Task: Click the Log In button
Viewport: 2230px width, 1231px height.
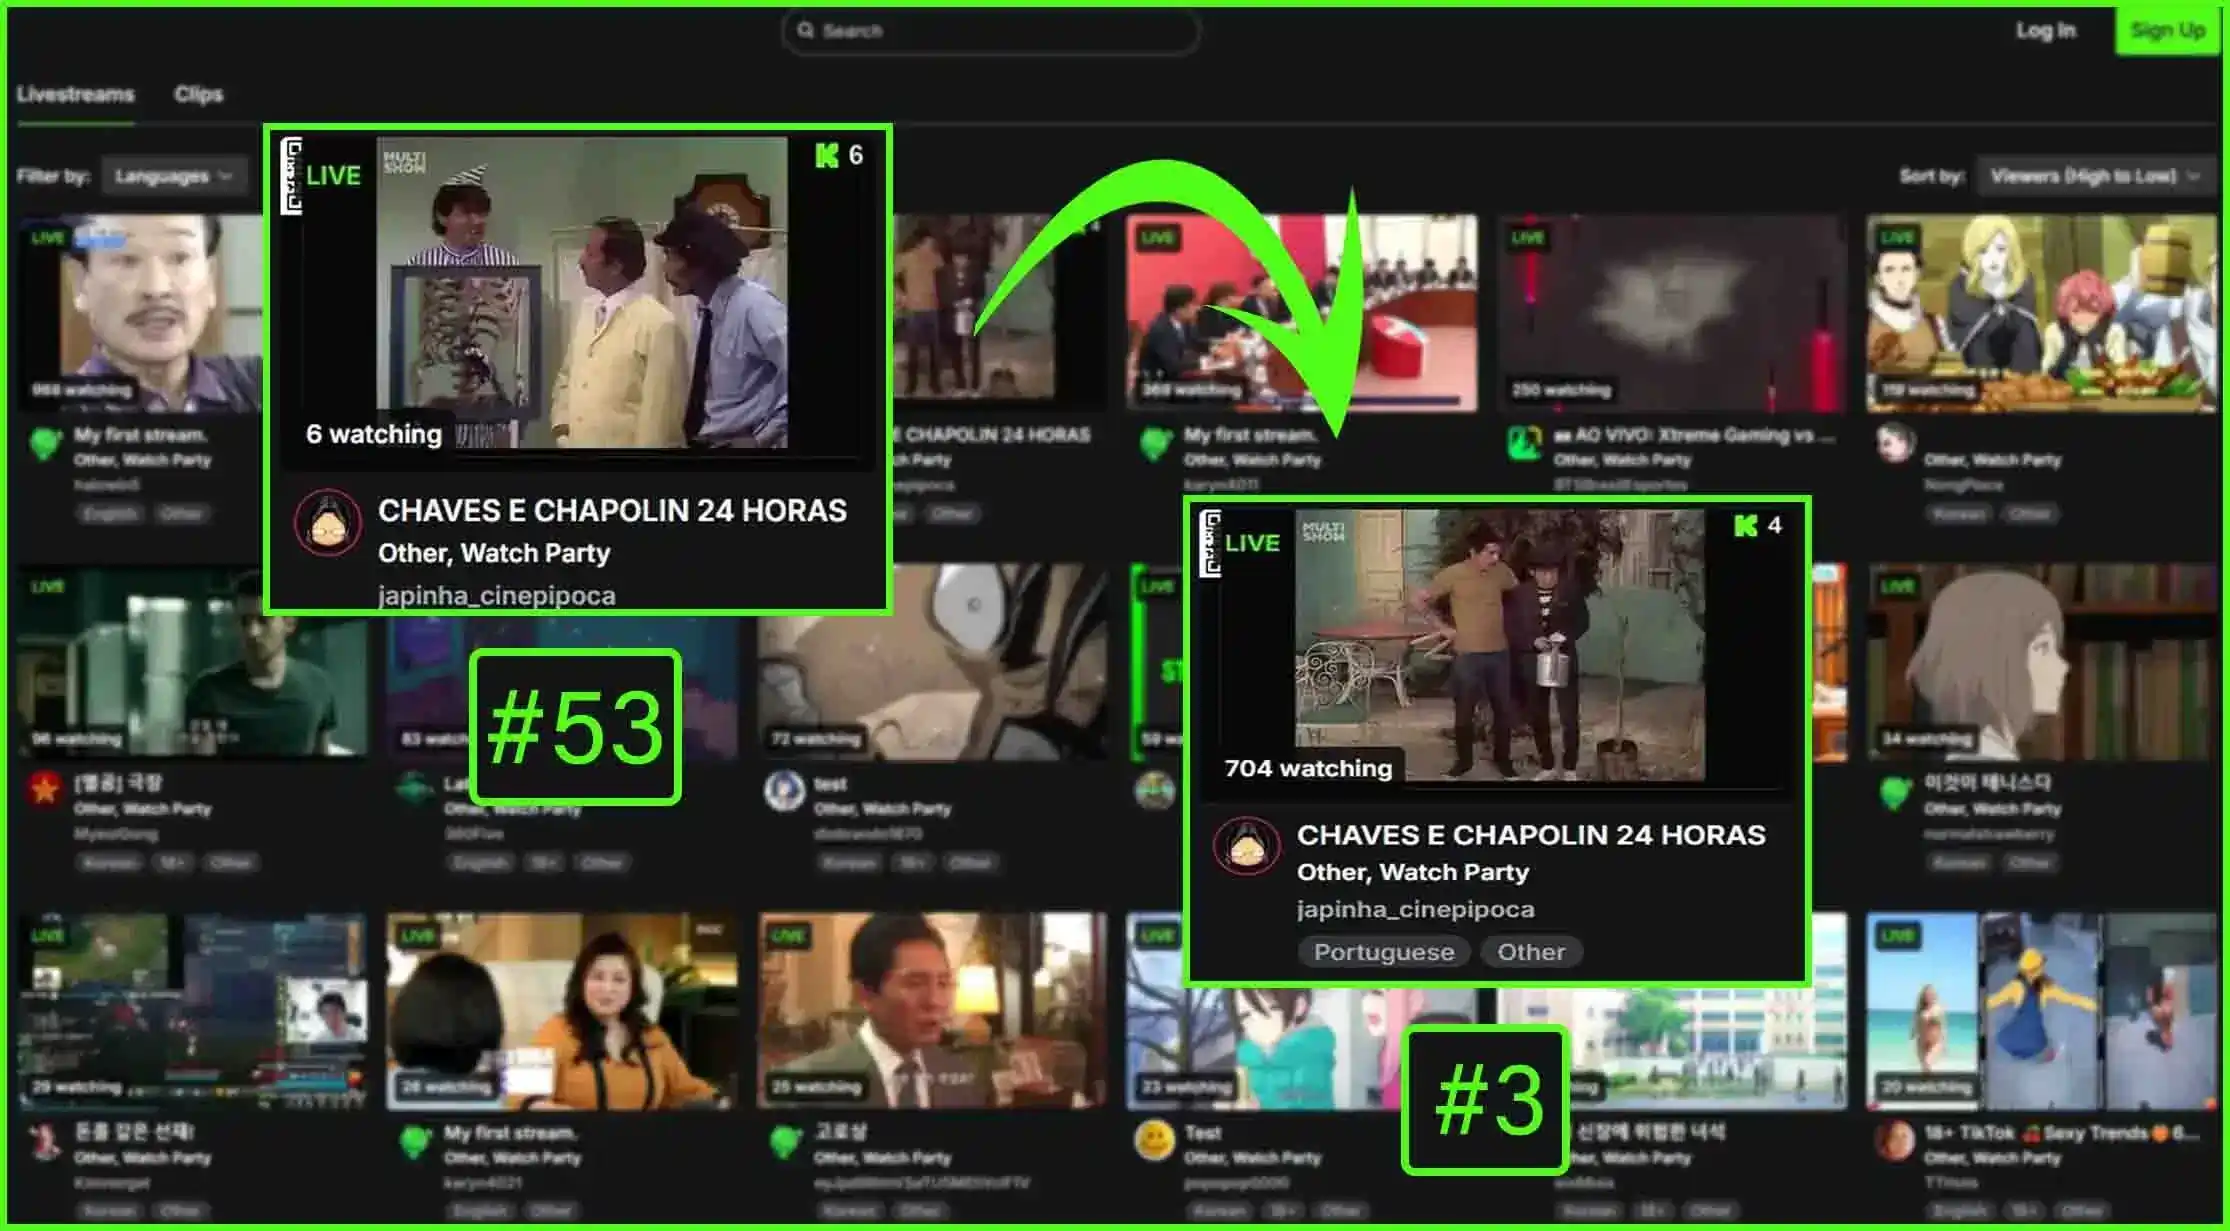Action: tap(2045, 30)
